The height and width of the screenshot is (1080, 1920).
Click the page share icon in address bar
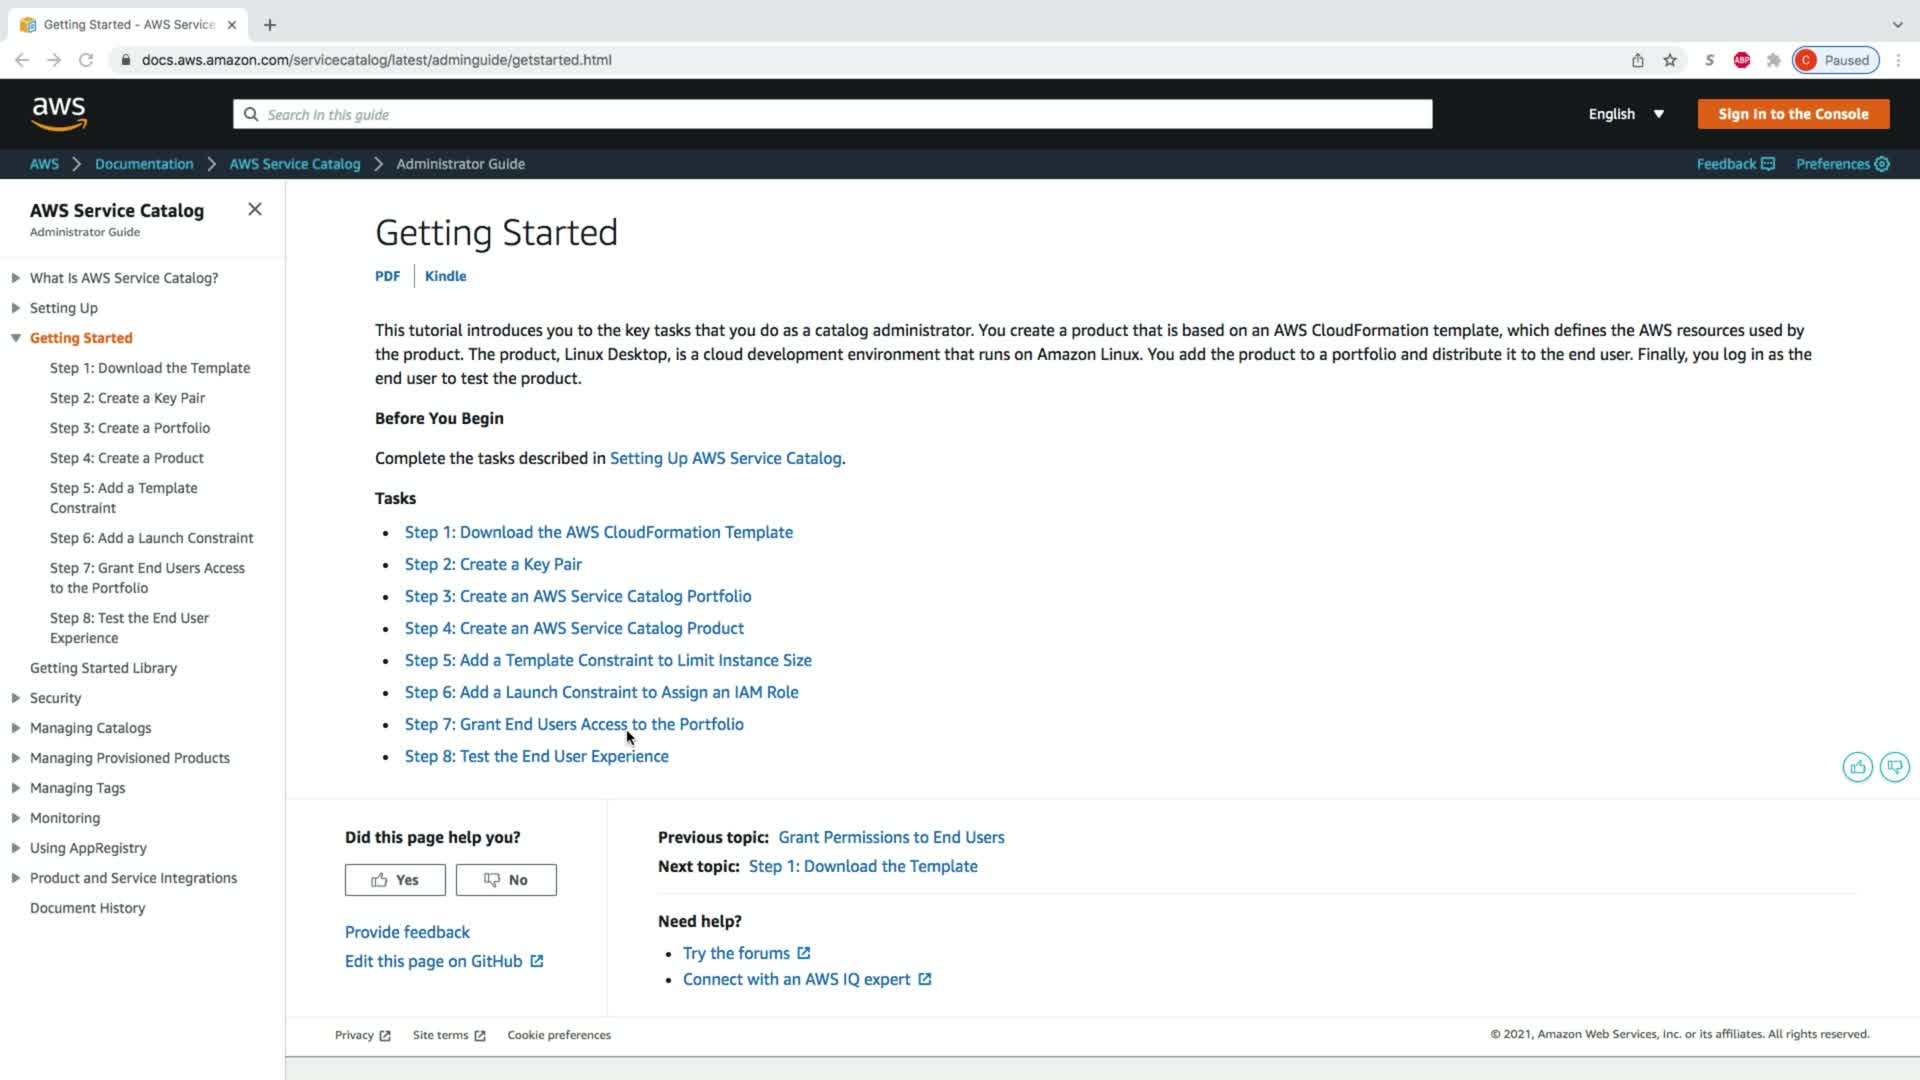[1638, 60]
